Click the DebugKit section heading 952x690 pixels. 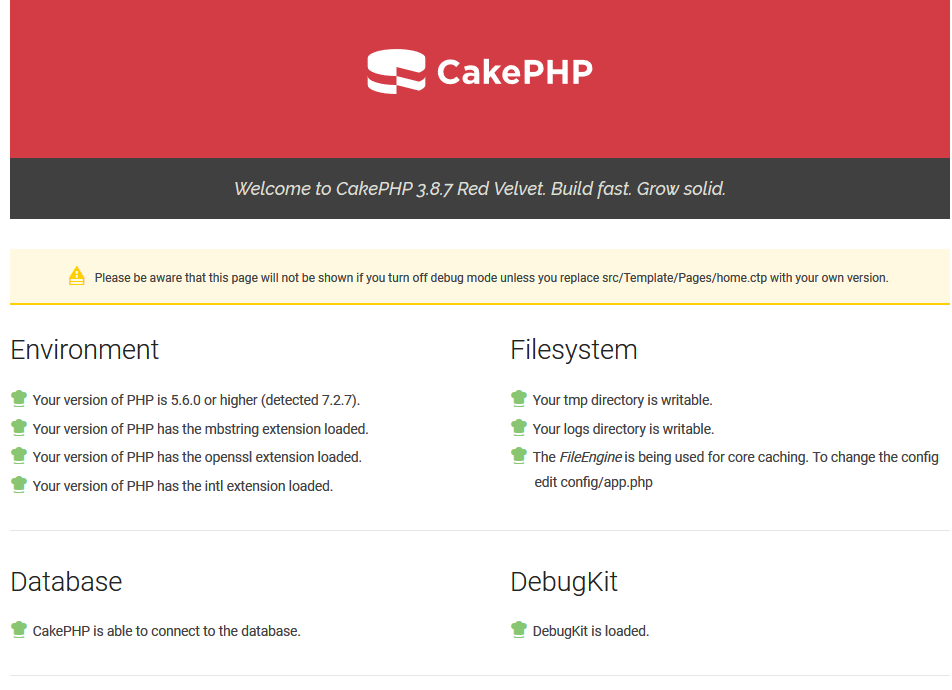pyautogui.click(x=564, y=582)
